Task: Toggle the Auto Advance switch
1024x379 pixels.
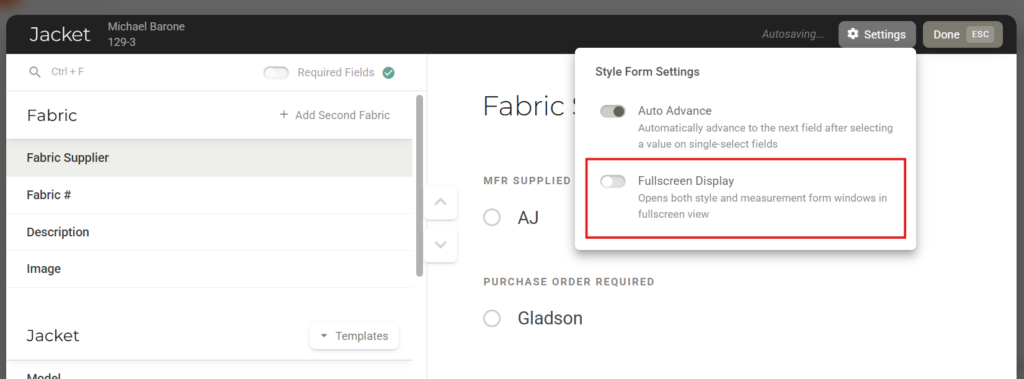Action: [613, 111]
